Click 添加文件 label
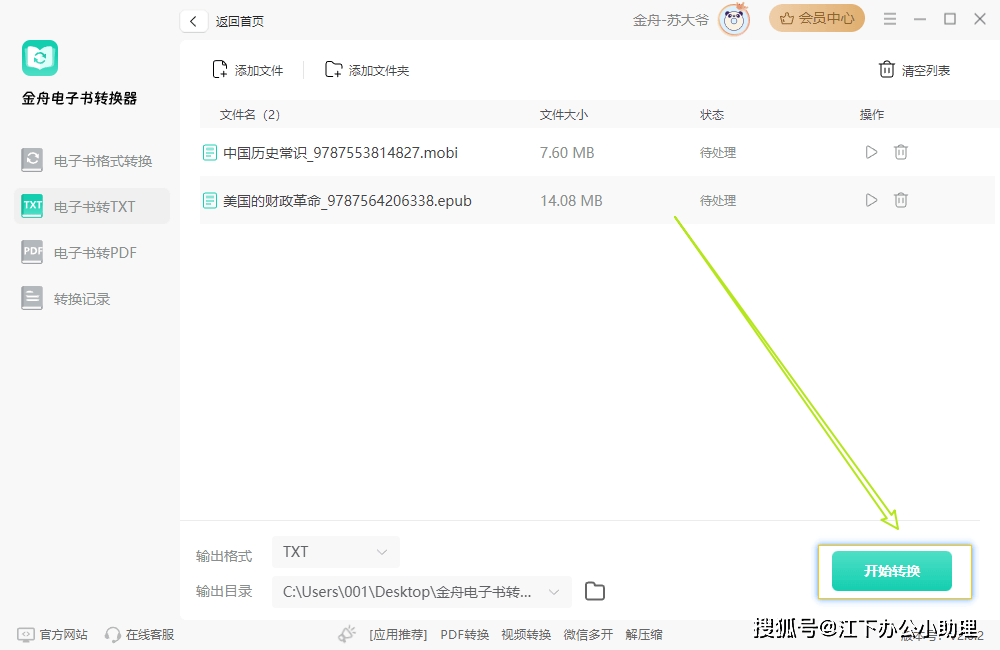This screenshot has height=650, width=1000. point(259,70)
